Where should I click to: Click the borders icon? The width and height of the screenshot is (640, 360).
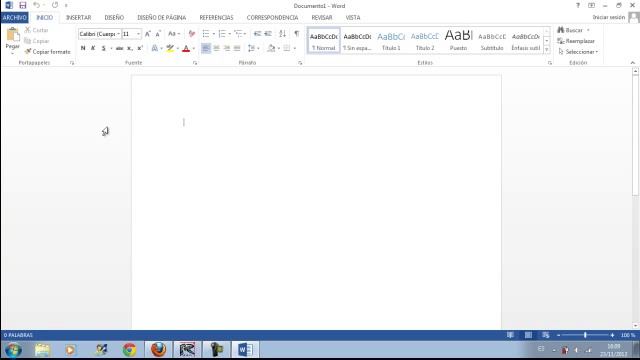point(287,48)
